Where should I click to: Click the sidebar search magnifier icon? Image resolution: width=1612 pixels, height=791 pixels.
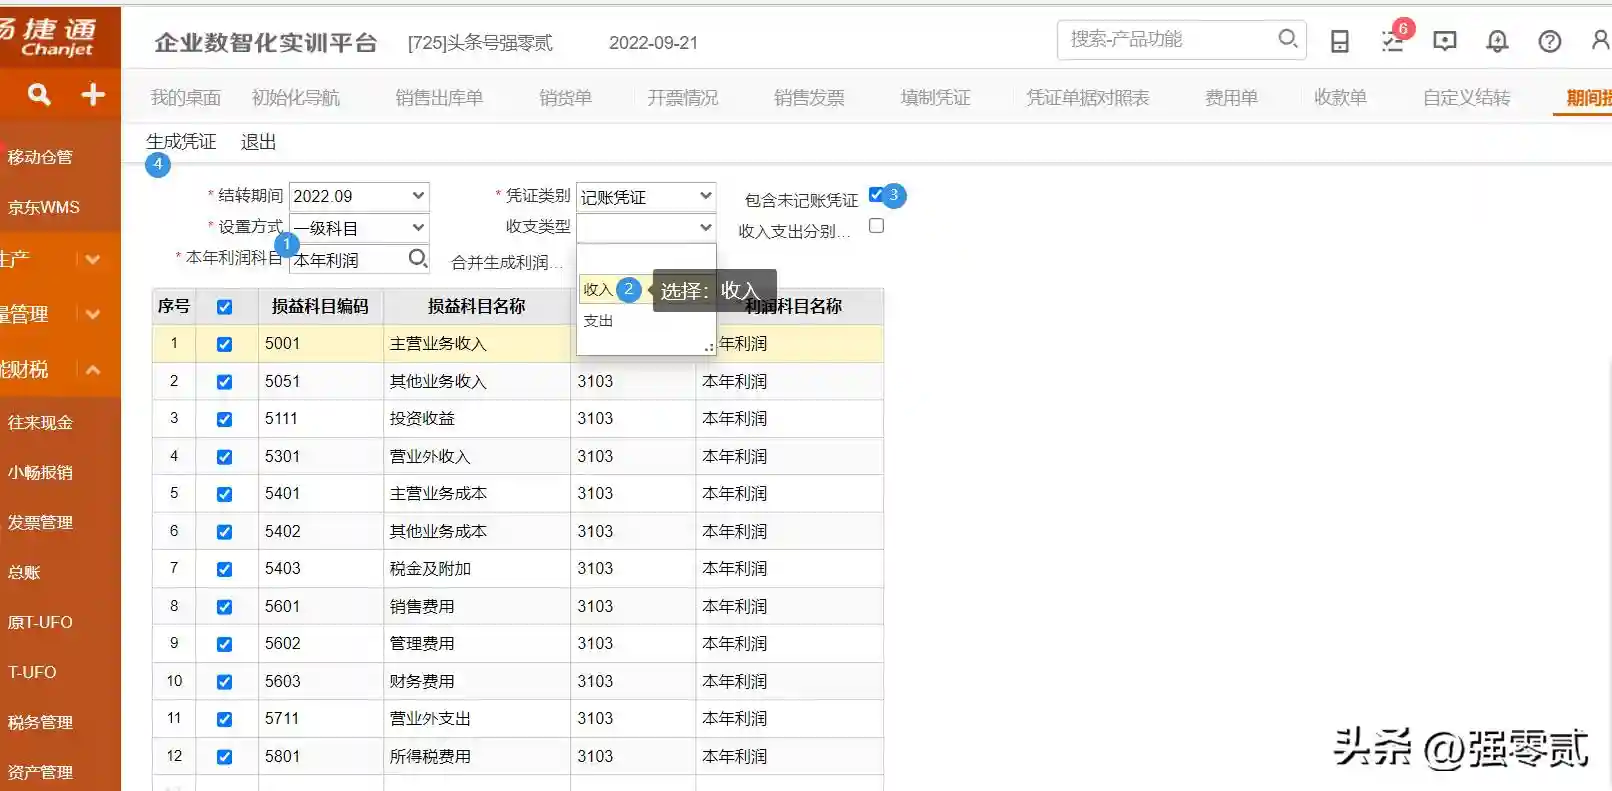click(39, 94)
